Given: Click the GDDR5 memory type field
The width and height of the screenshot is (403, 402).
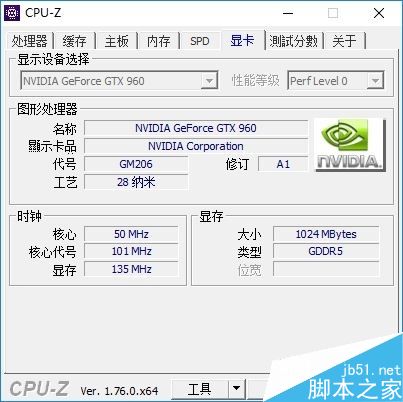Looking at the screenshot, I should [326, 251].
